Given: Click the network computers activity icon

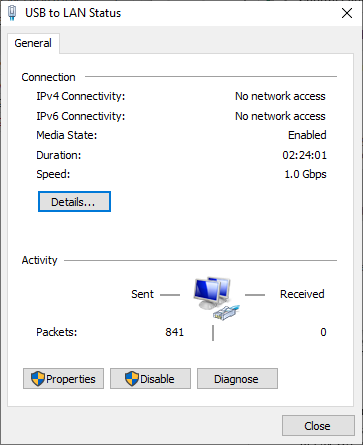Looking at the screenshot, I should [216, 298].
